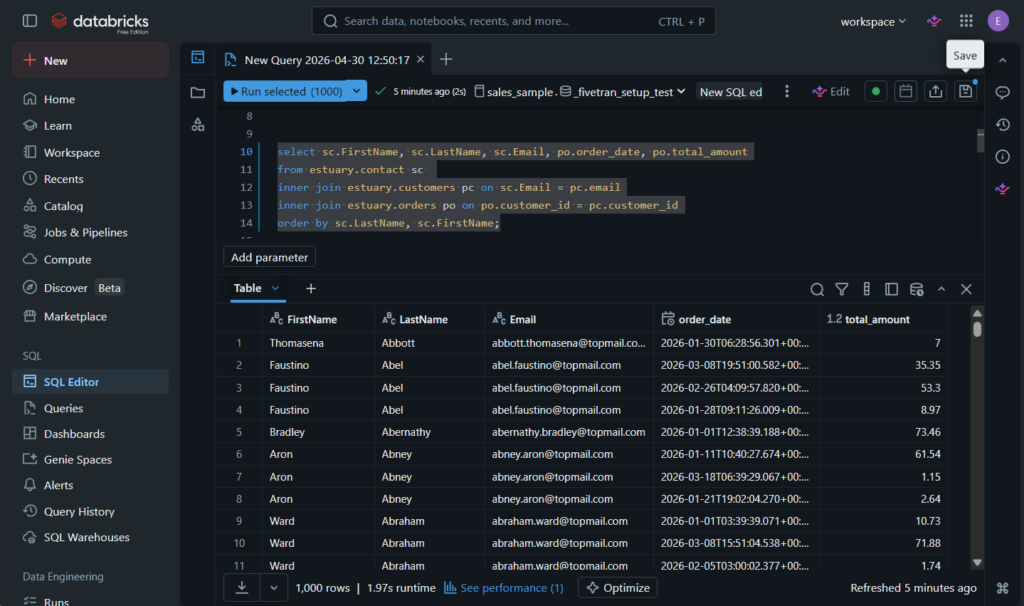Open the Databricks Assistant sparkle icon in top bar
The image size is (1024, 606).
pos(934,21)
